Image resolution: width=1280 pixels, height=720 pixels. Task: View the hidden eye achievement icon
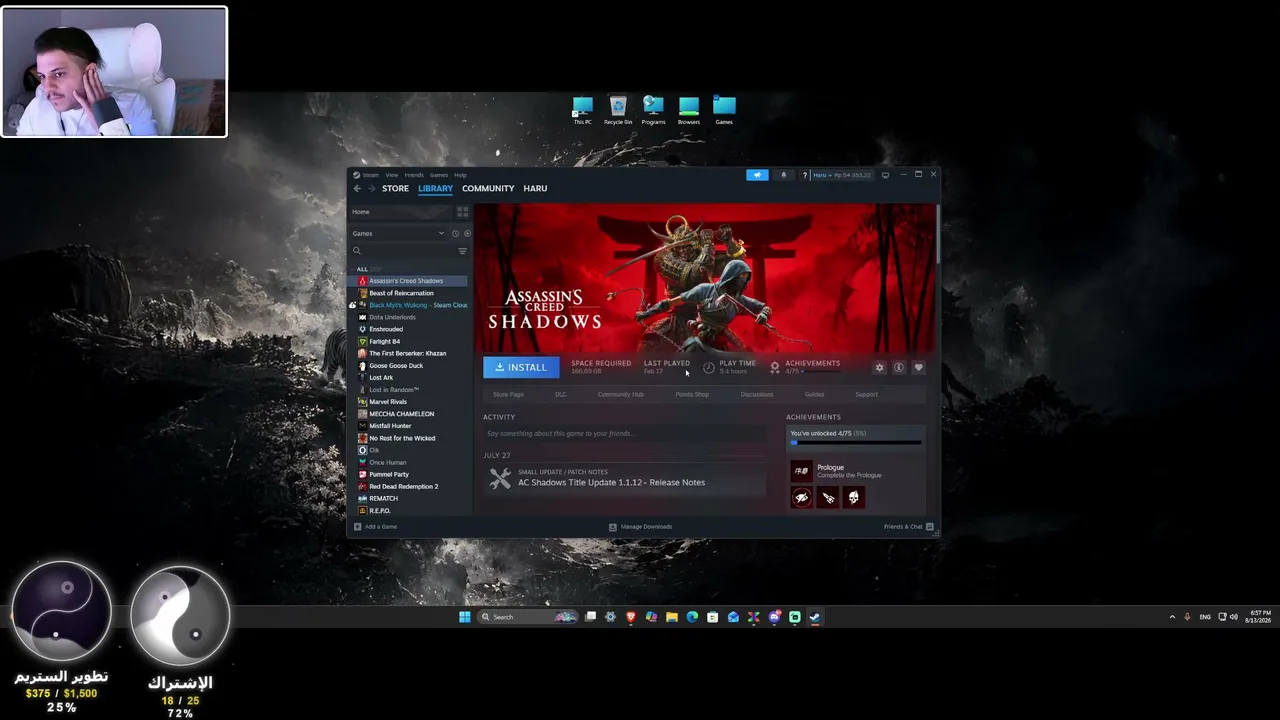click(x=801, y=497)
